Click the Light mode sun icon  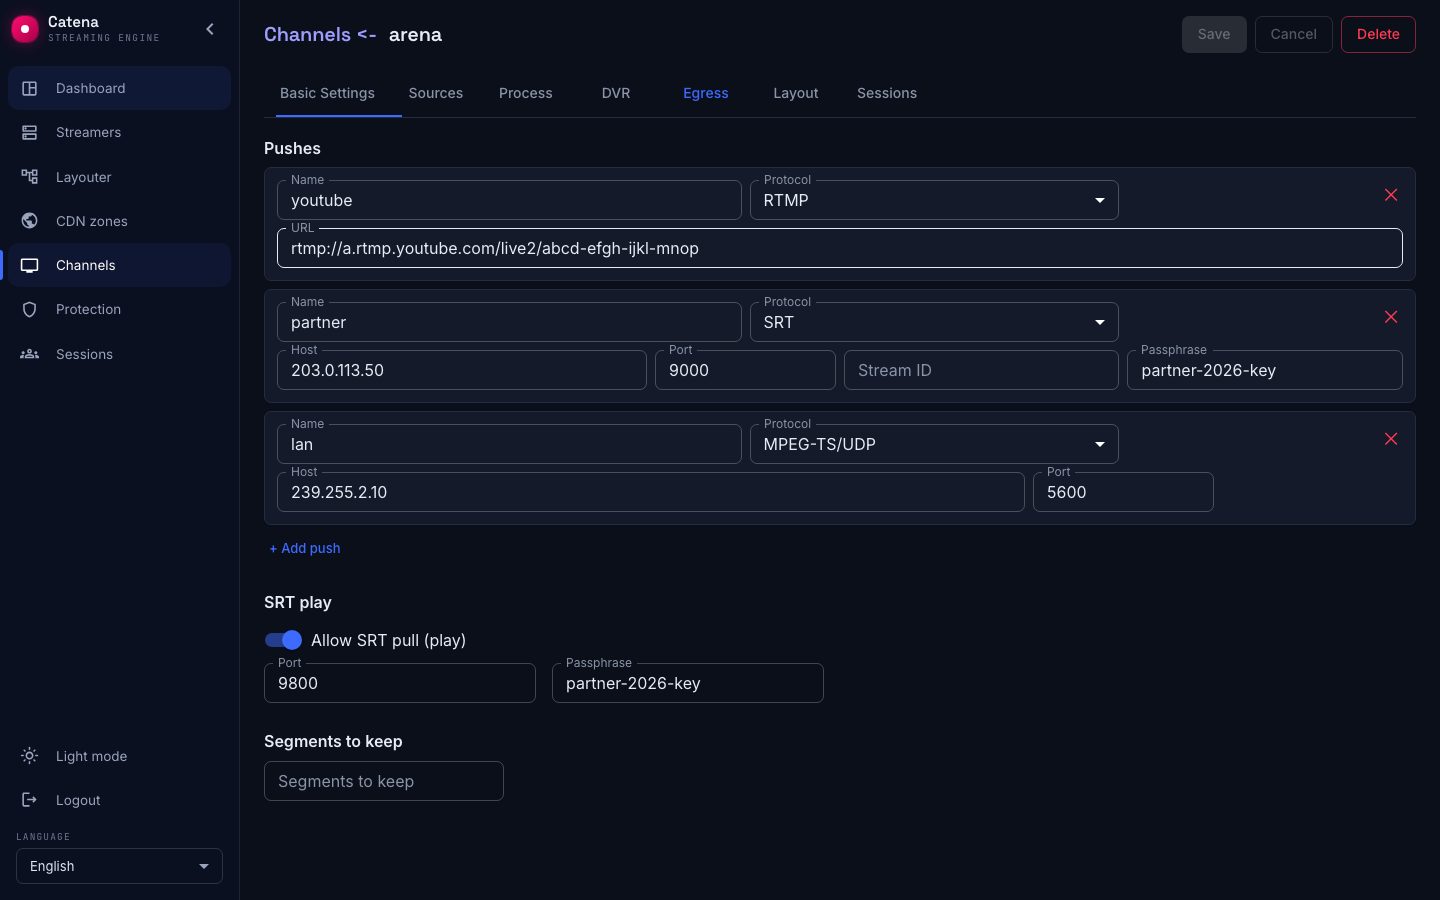pyautogui.click(x=30, y=756)
